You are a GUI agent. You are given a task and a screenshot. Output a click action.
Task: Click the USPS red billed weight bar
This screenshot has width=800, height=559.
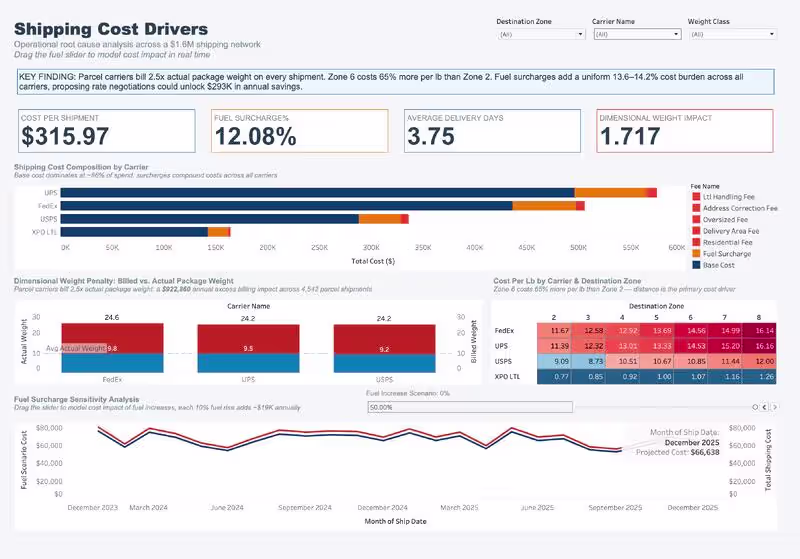385,335
